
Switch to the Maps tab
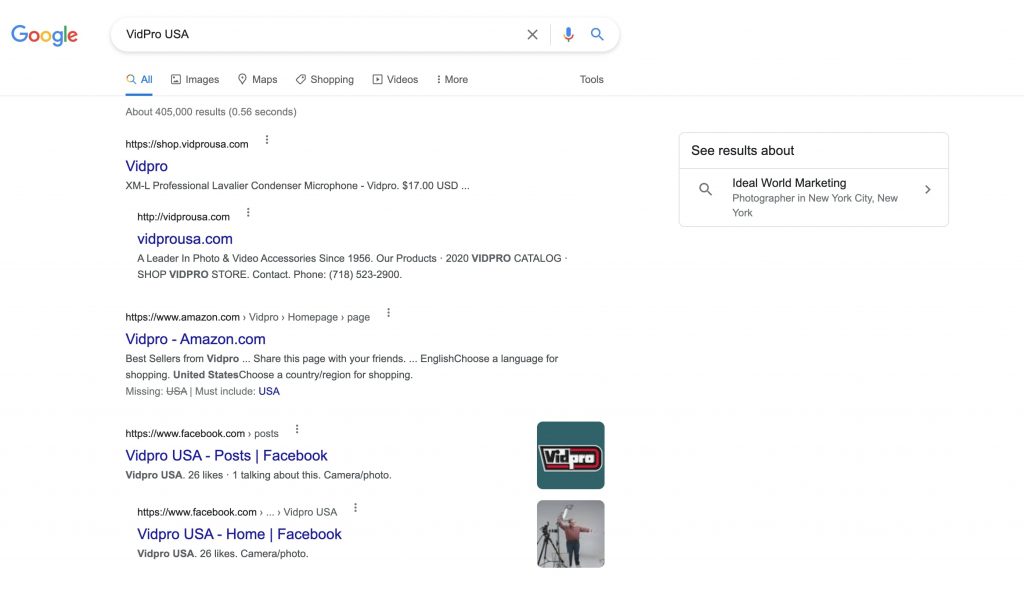[x=257, y=80]
